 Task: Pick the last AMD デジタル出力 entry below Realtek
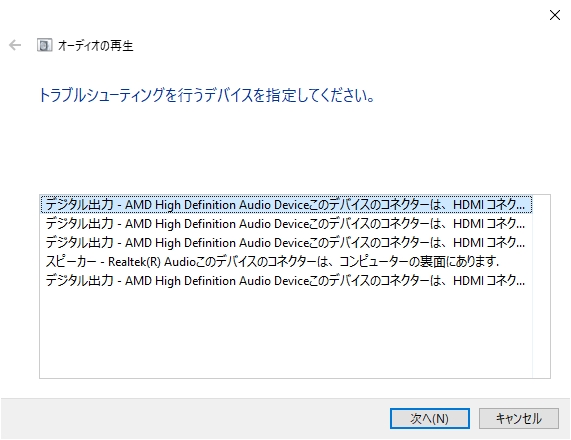pos(286,280)
